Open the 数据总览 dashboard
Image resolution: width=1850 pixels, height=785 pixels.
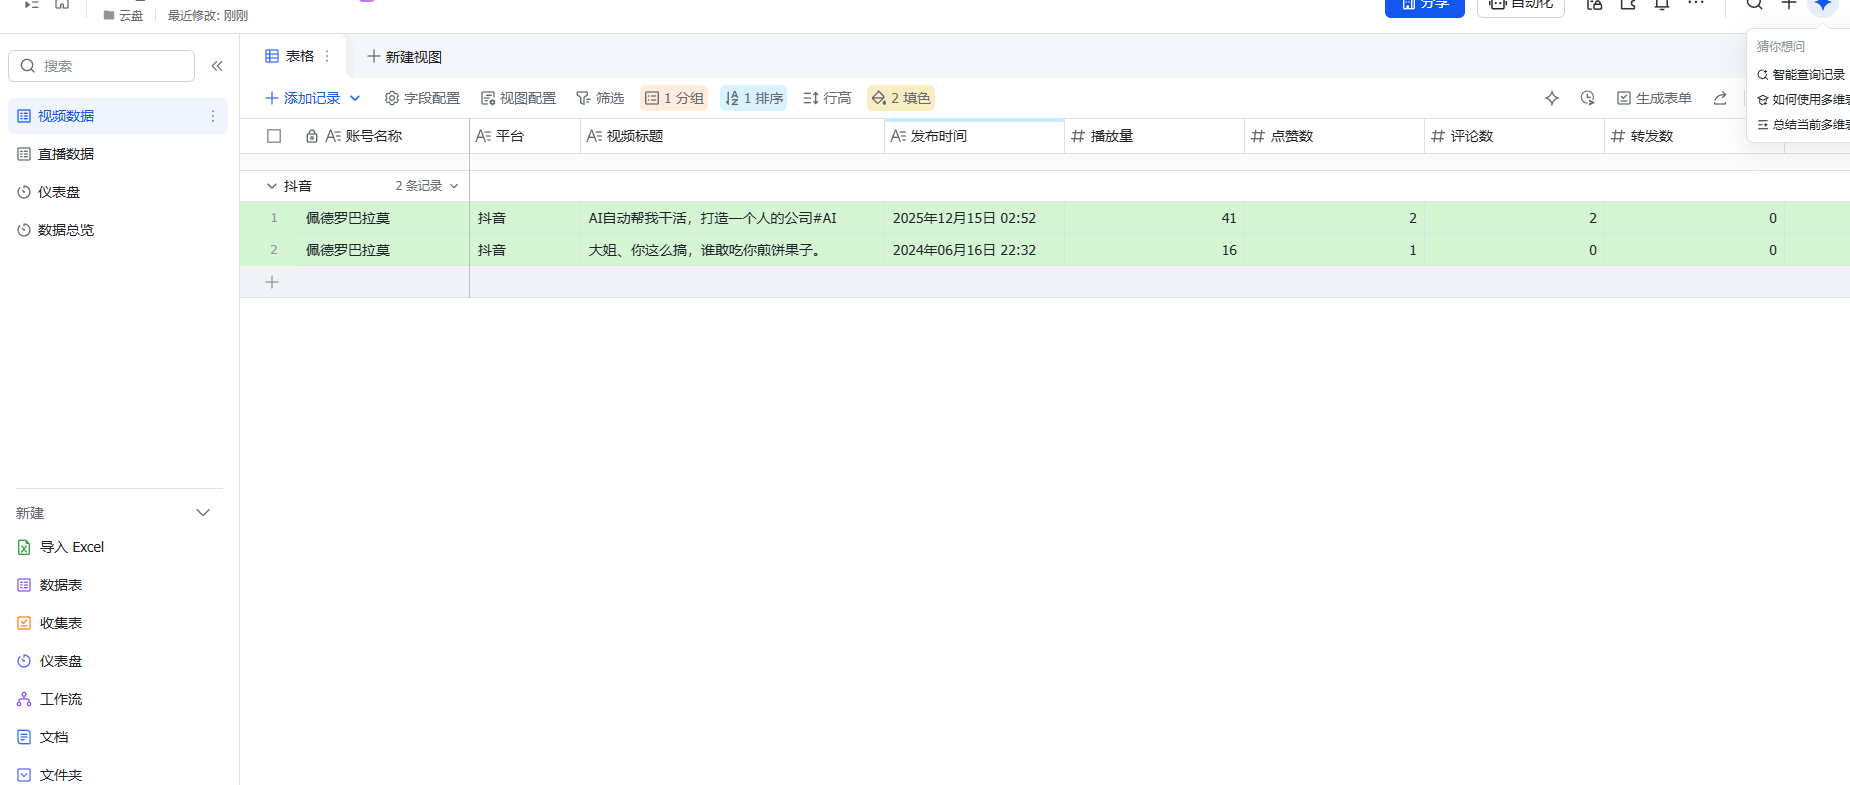[x=118, y=230]
